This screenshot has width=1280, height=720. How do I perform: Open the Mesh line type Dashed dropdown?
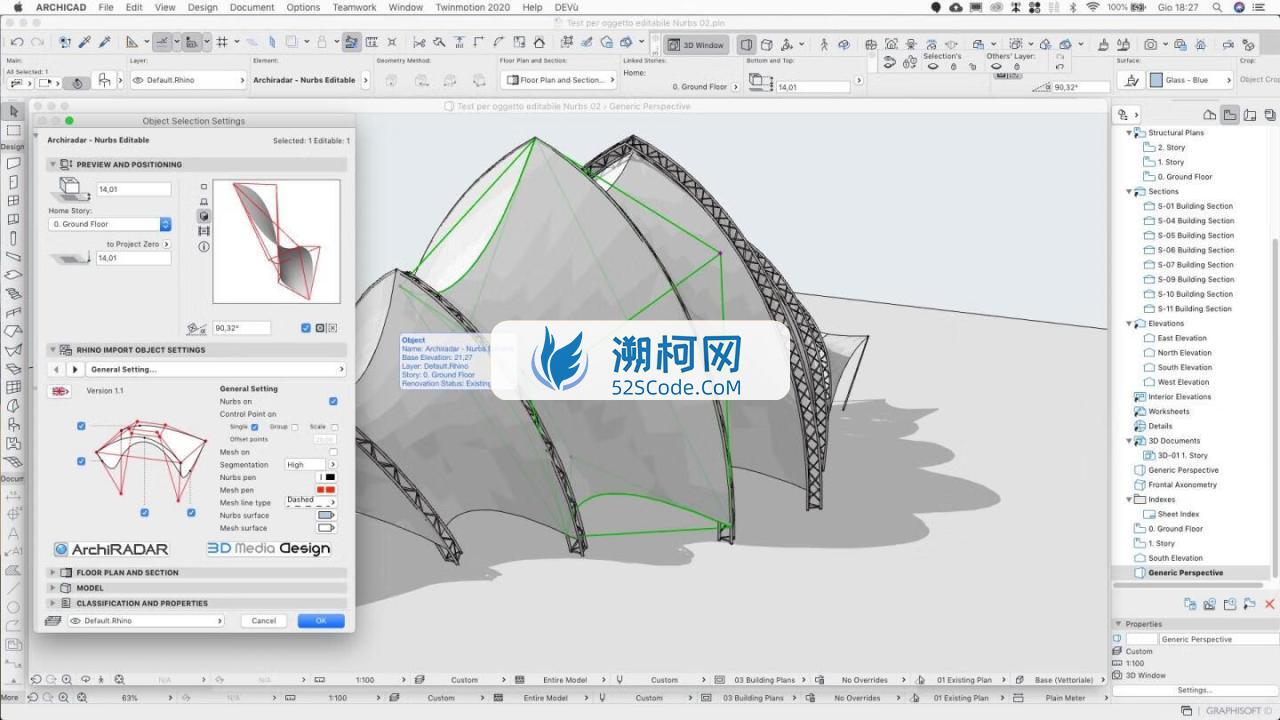click(x=310, y=502)
